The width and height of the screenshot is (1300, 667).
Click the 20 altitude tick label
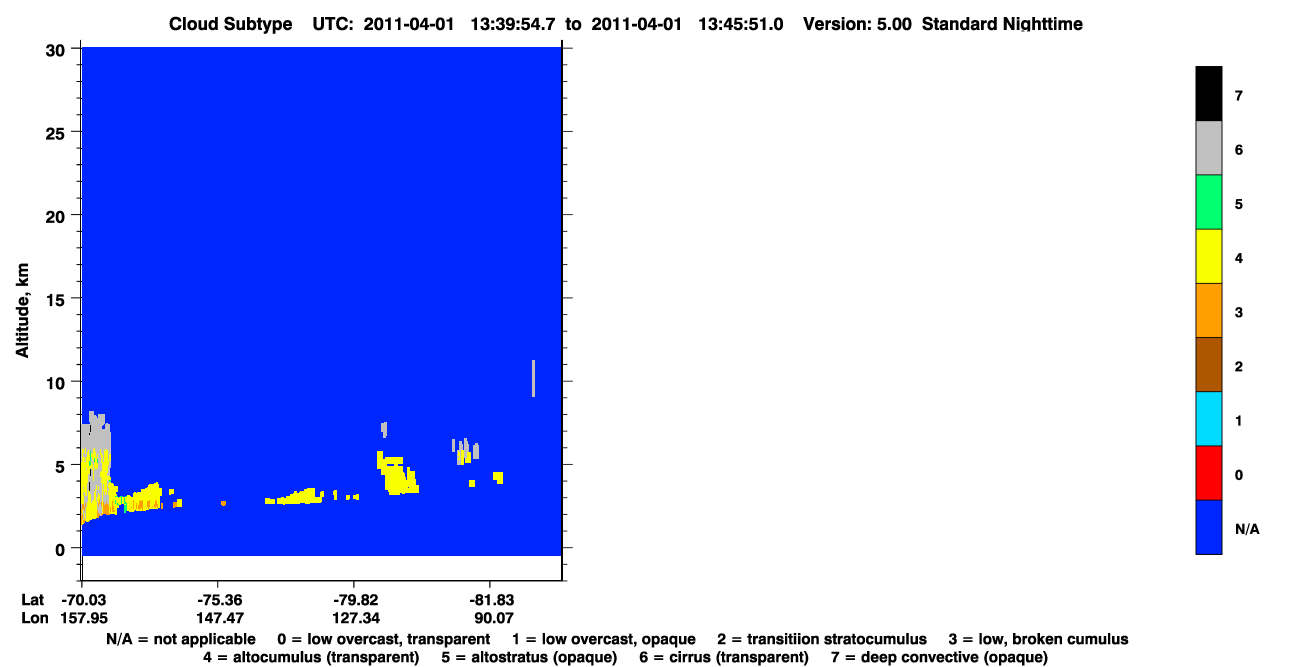click(x=57, y=216)
